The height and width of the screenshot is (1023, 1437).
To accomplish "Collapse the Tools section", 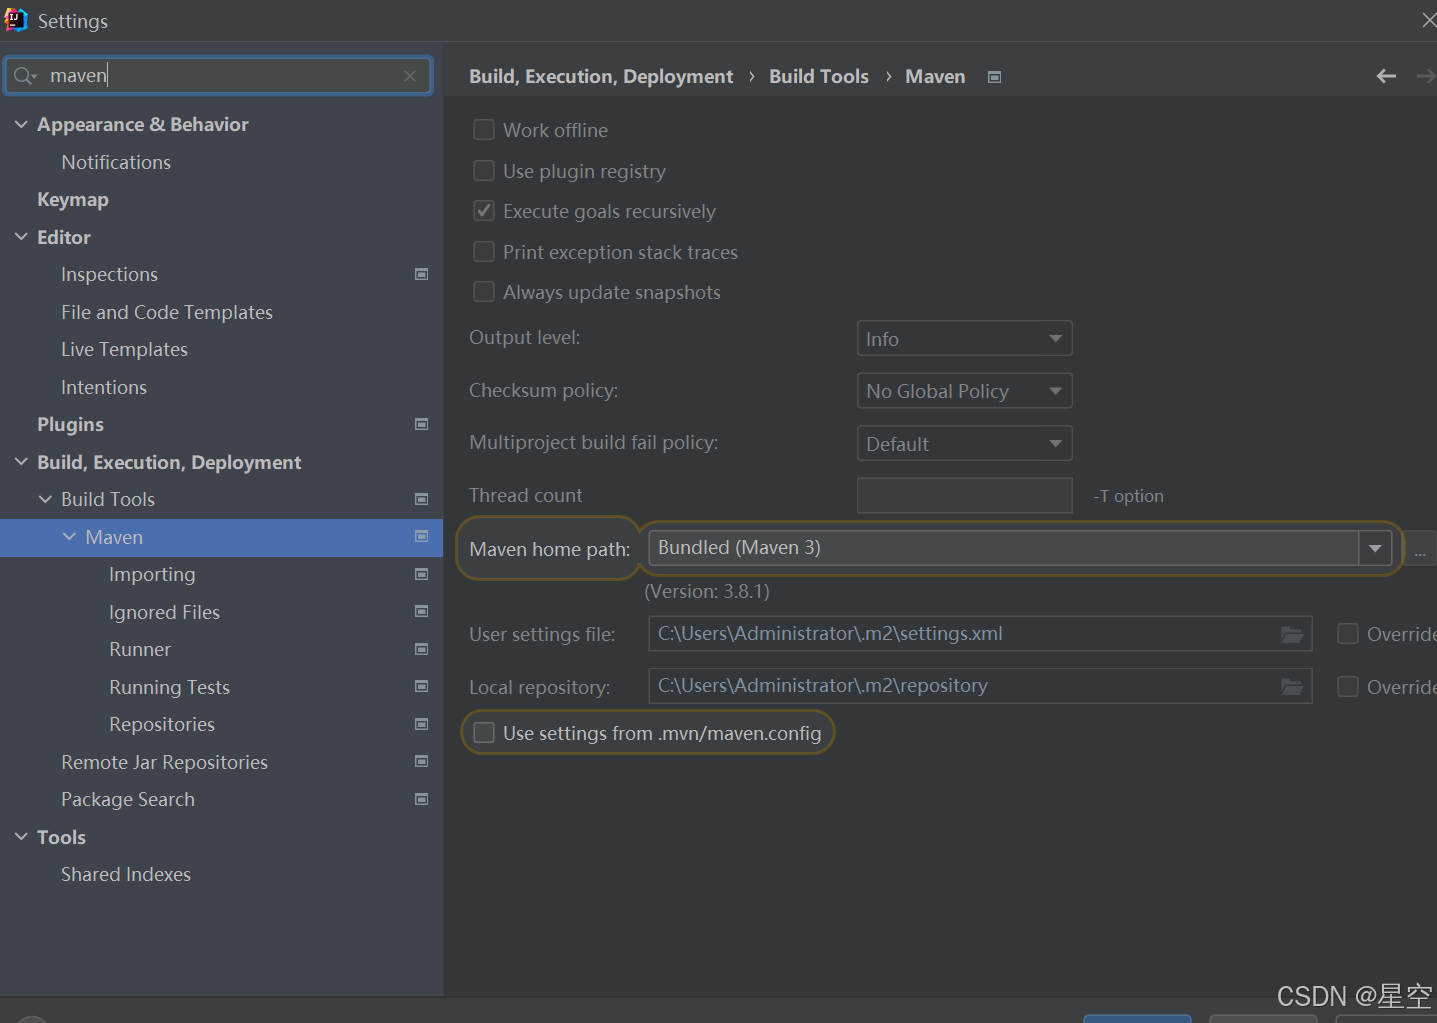I will pyautogui.click(x=21, y=837).
